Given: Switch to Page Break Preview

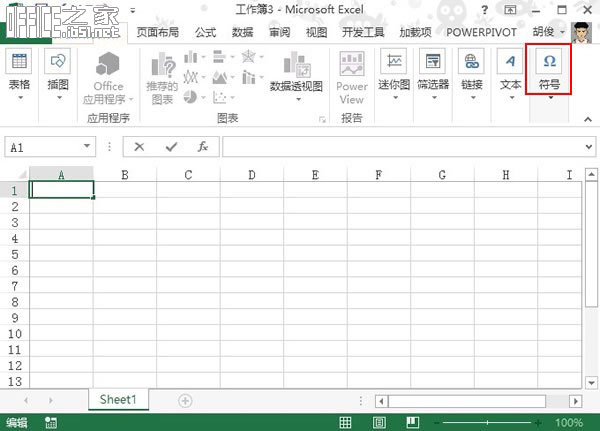Looking at the screenshot, I should 412,423.
